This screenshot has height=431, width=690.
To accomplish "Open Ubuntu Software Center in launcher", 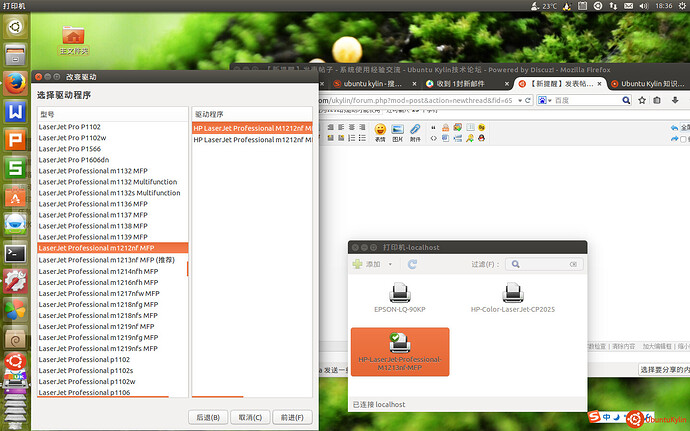I will (x=15, y=197).
